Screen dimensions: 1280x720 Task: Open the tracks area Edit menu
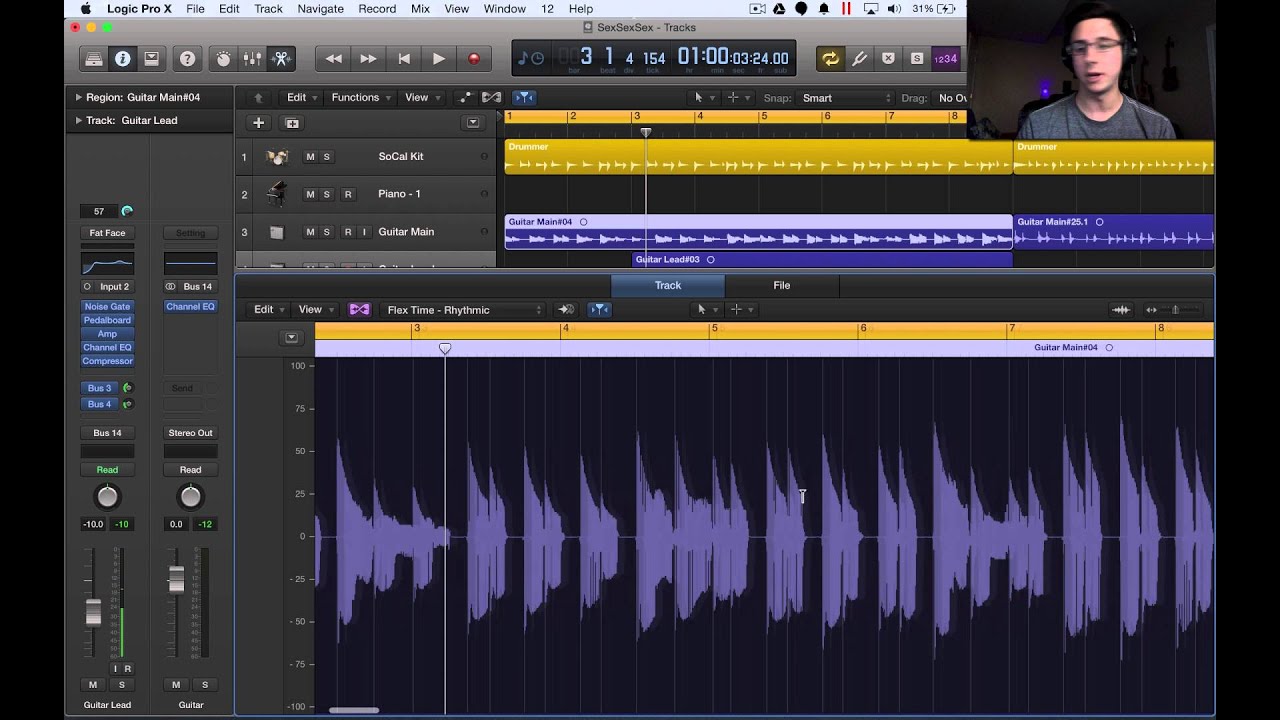pos(302,98)
